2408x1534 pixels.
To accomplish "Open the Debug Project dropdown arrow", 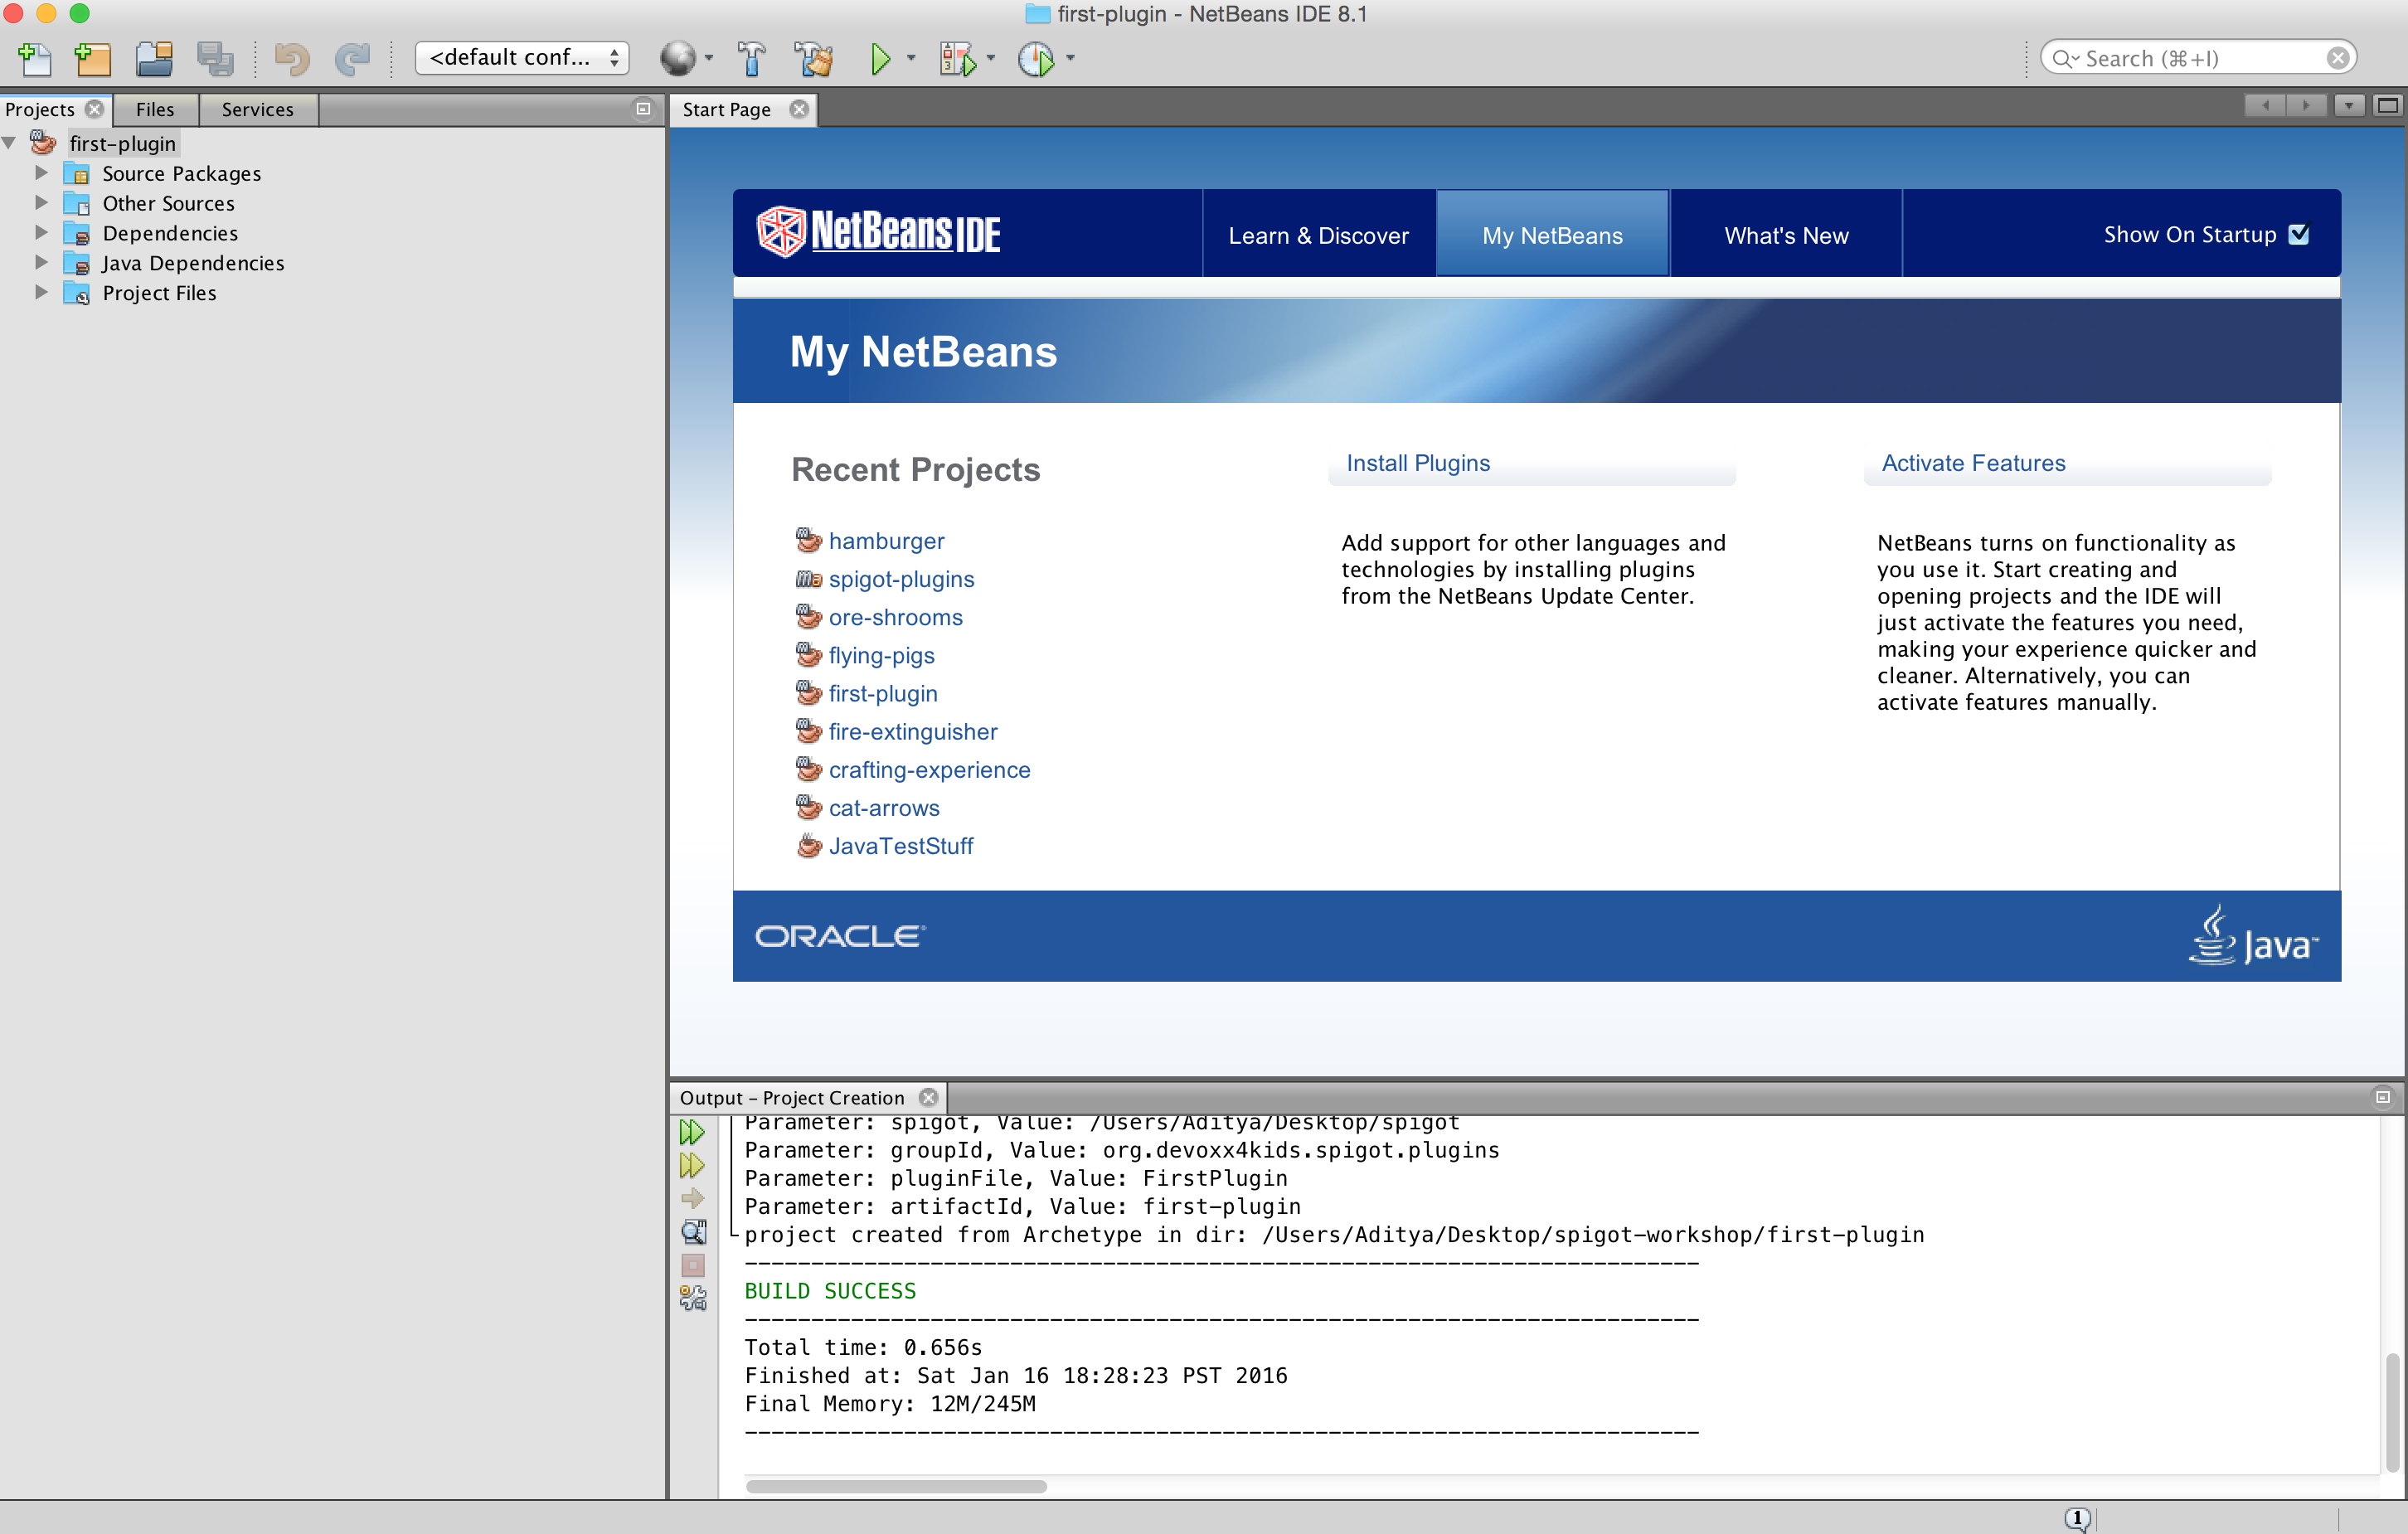I will (991, 58).
